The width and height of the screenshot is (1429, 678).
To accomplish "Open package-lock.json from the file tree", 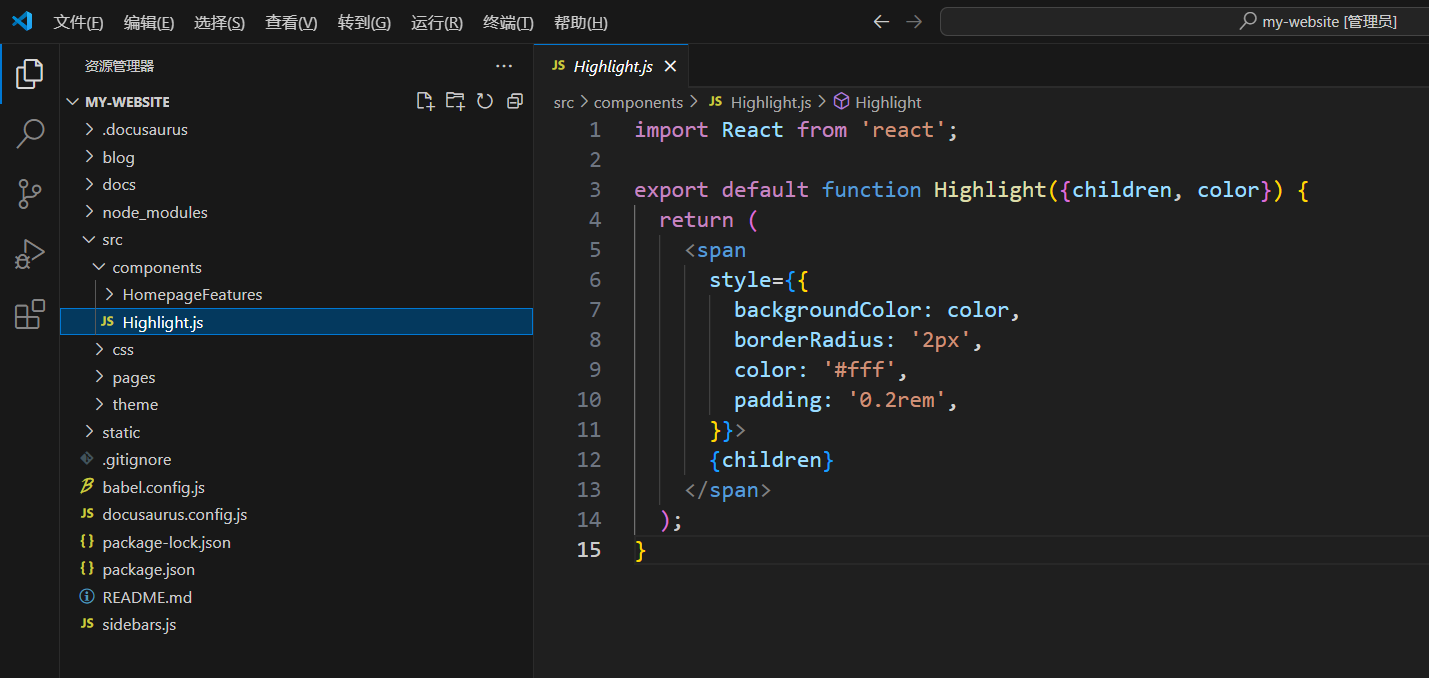I will click(296, 542).
